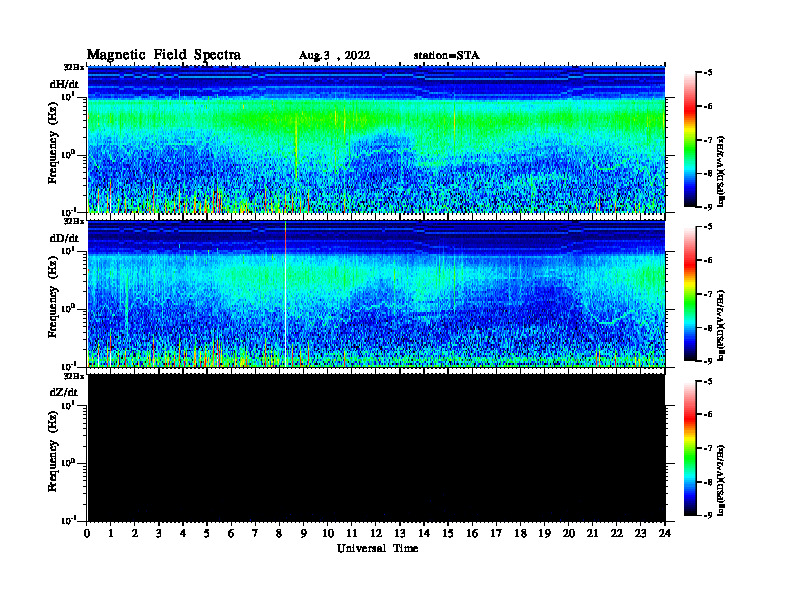This screenshot has width=792, height=612.
Task: Click the log(PSD) label beside dH/dt color bar
Action: tap(722, 170)
